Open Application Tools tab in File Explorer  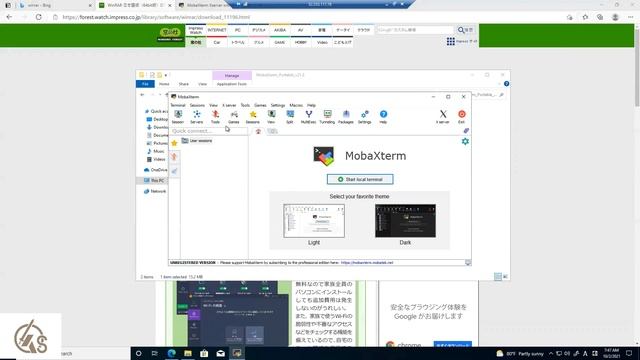pyautogui.click(x=231, y=84)
